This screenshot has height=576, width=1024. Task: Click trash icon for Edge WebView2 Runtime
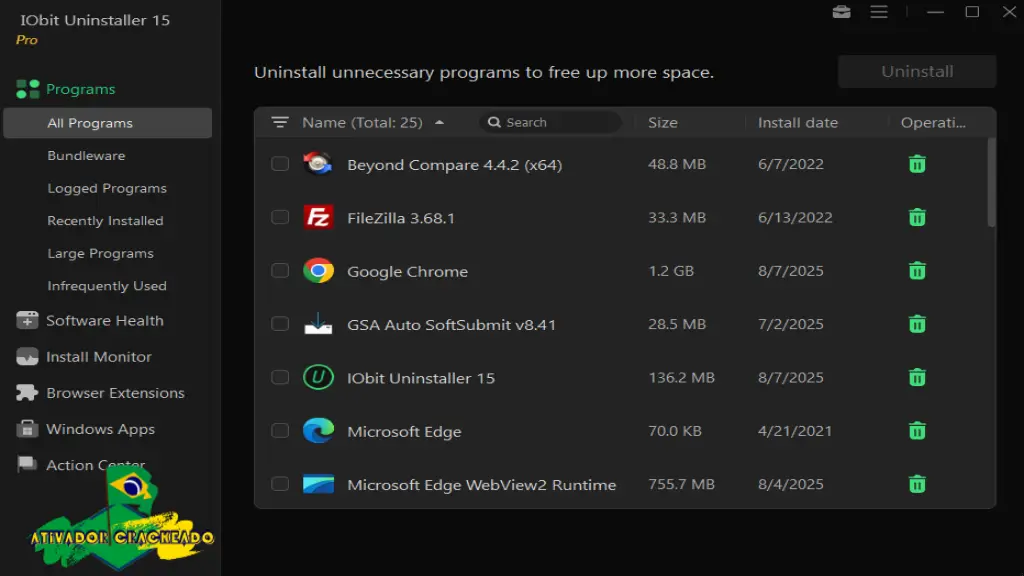click(x=917, y=484)
